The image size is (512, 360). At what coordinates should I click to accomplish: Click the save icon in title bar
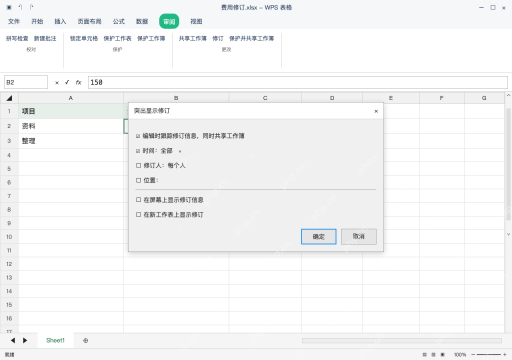(9, 7)
